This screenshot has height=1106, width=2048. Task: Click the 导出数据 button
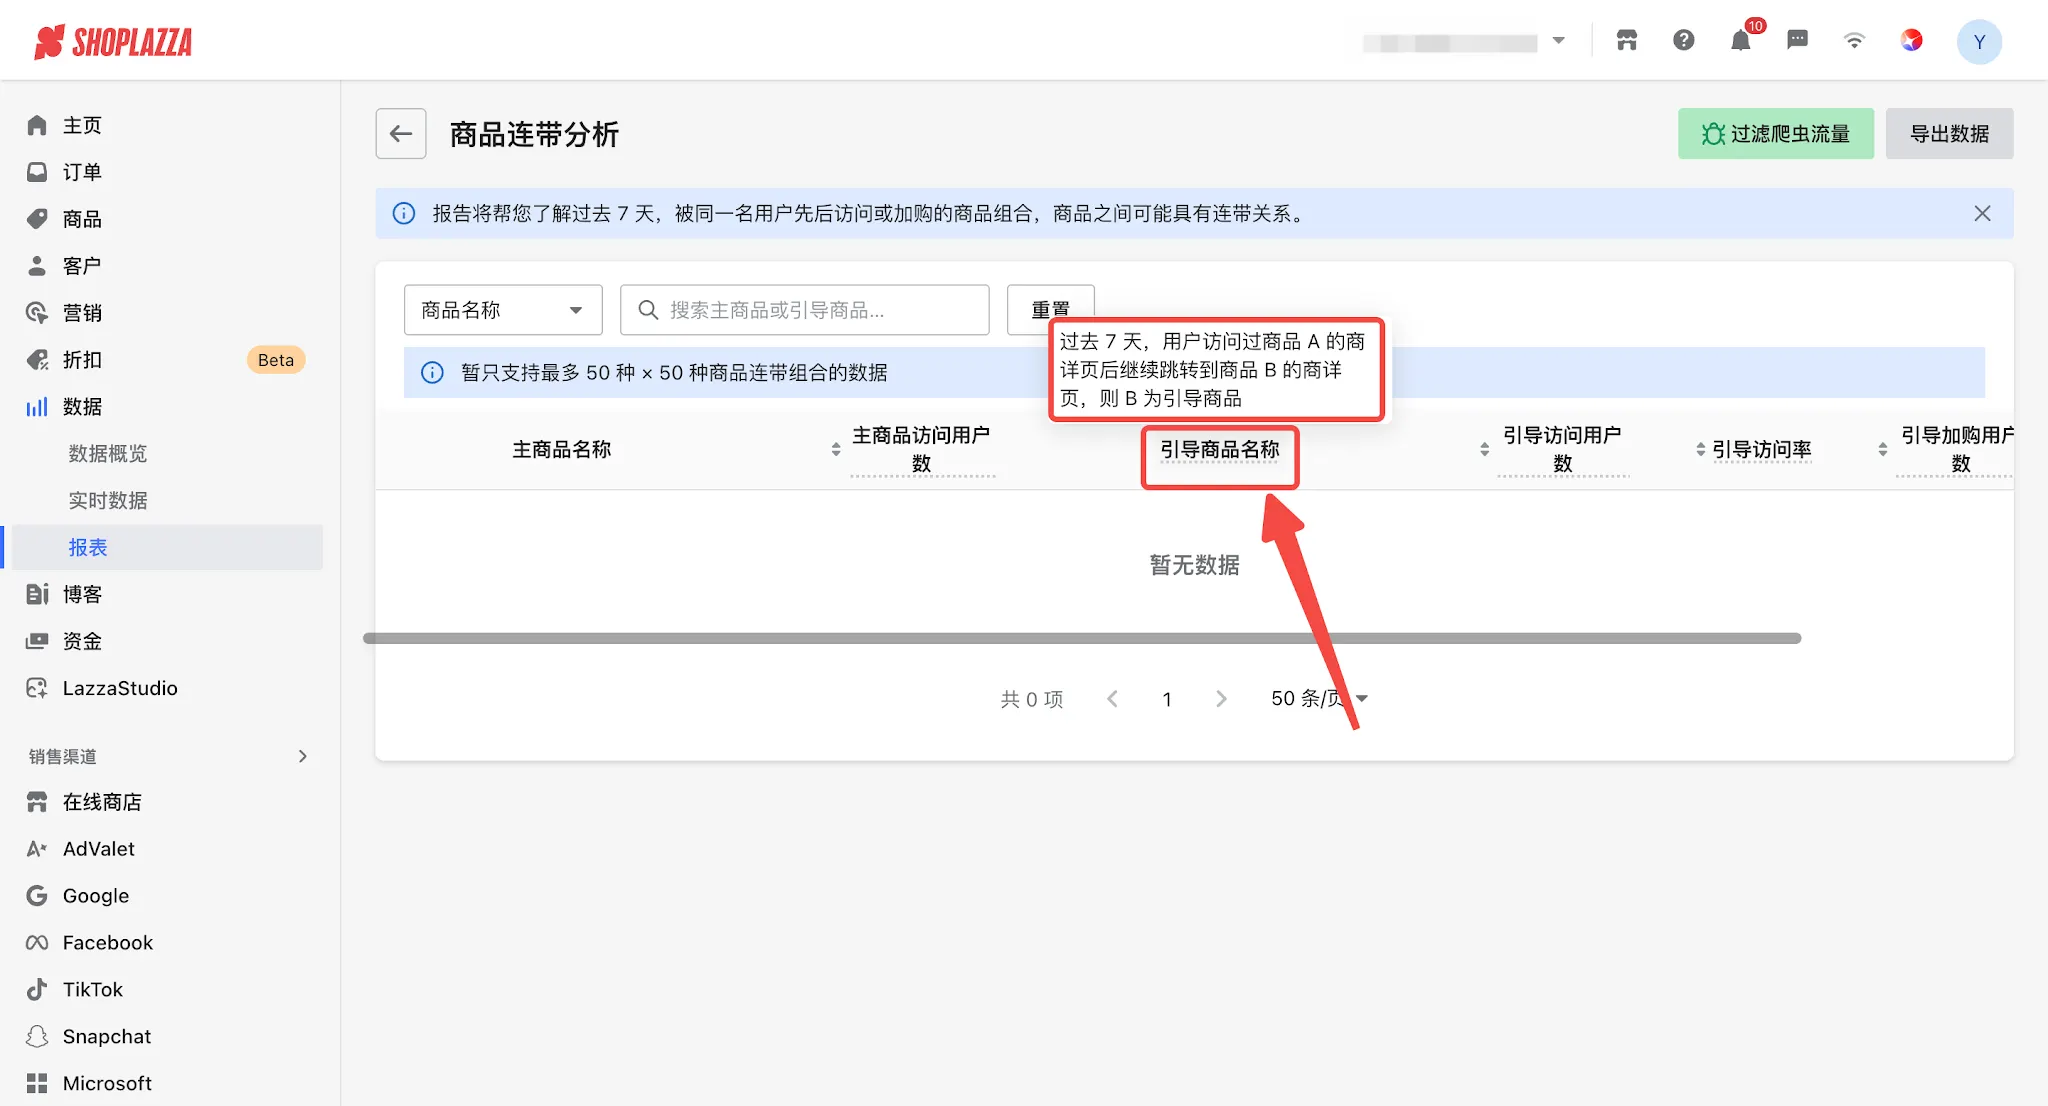click(1949, 134)
